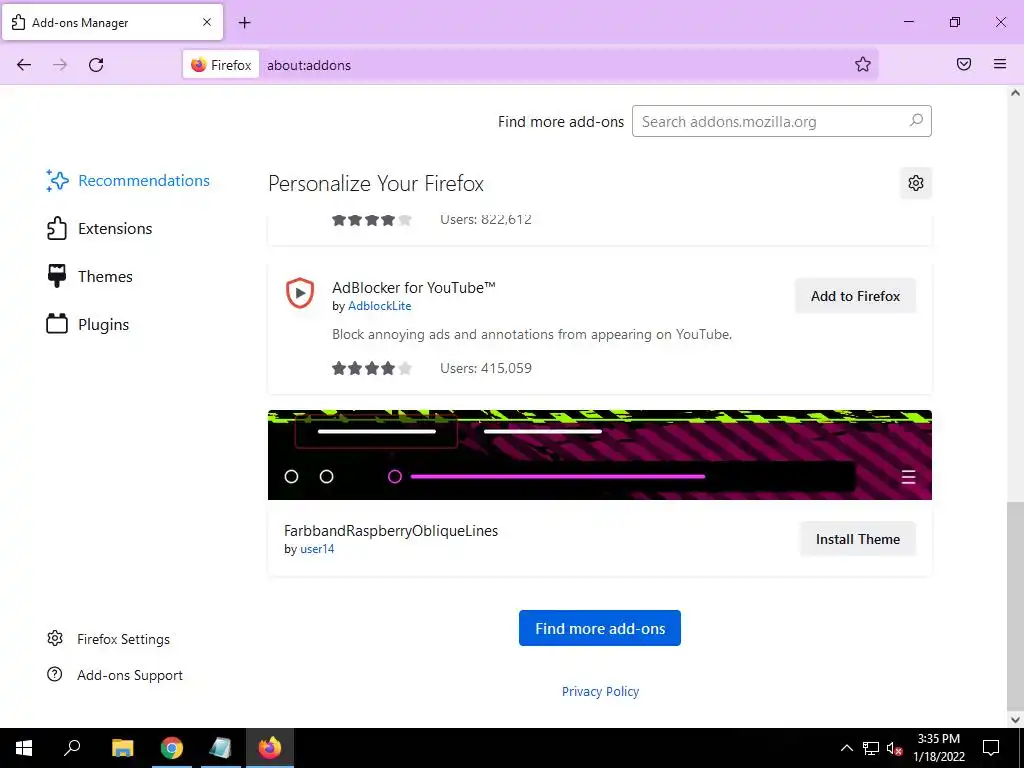Install the FarbbandRaspberryObliqueLines theme
The height and width of the screenshot is (768, 1024).
click(857, 539)
